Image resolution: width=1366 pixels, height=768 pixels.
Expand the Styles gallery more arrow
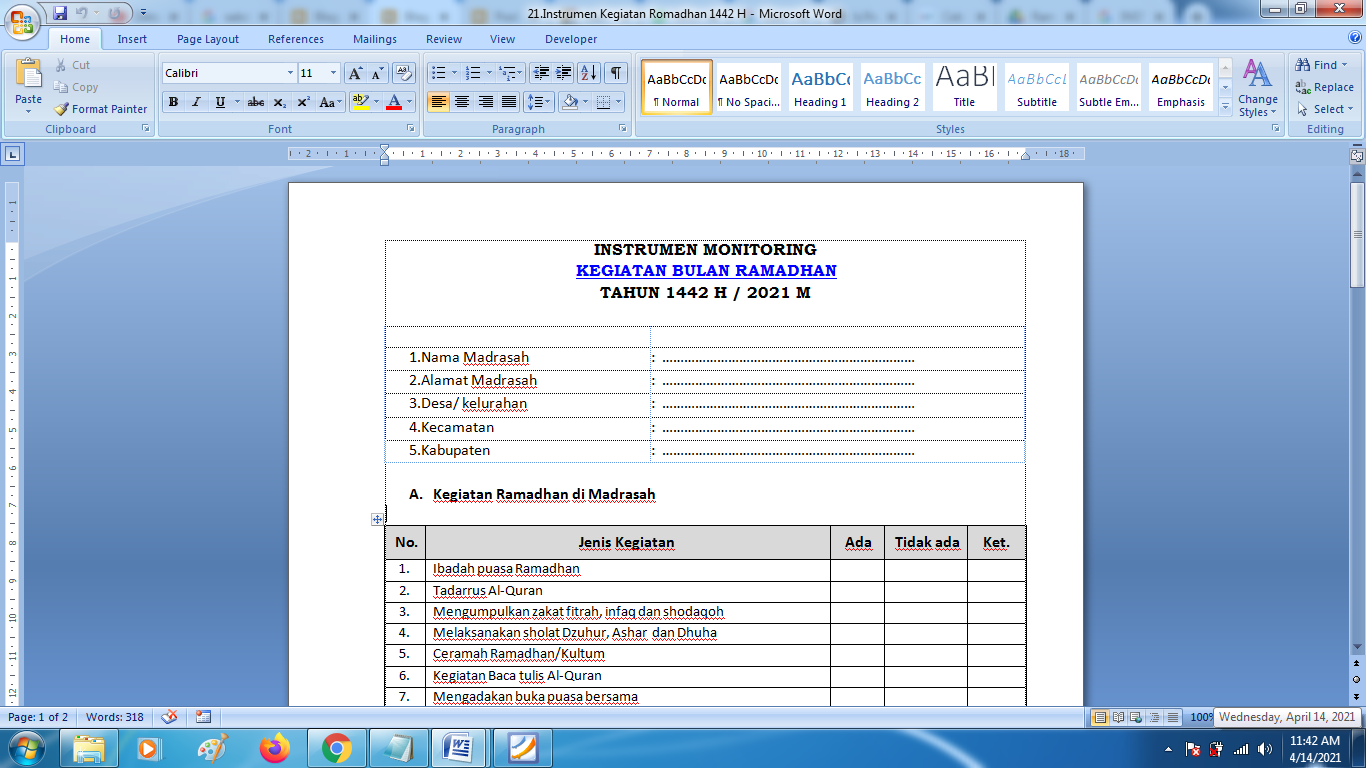click(1226, 107)
